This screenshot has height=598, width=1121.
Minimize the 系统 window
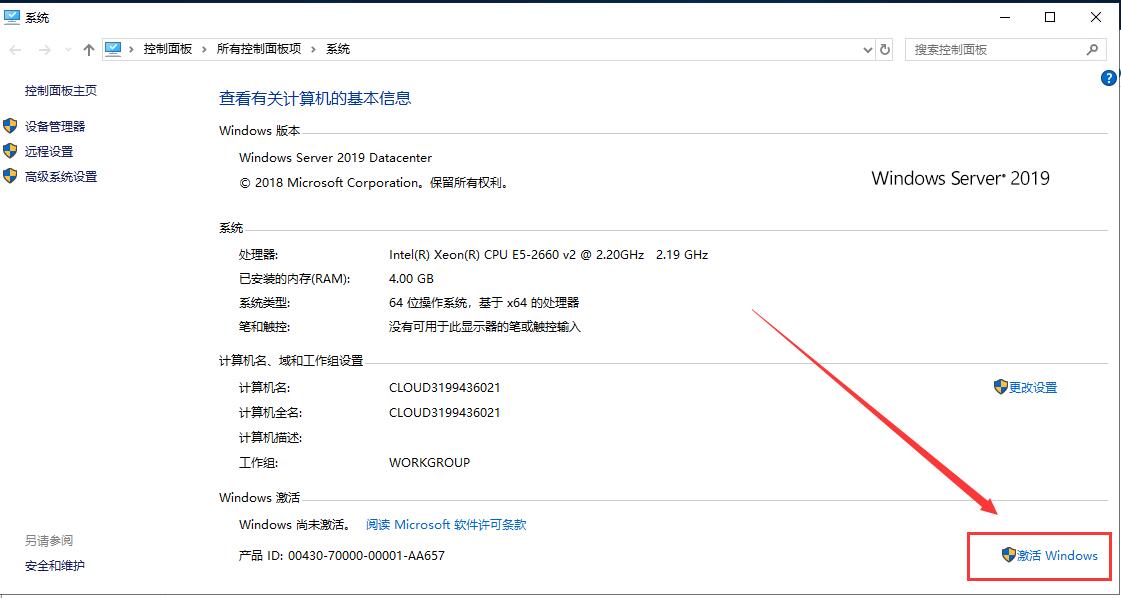pos(1004,18)
